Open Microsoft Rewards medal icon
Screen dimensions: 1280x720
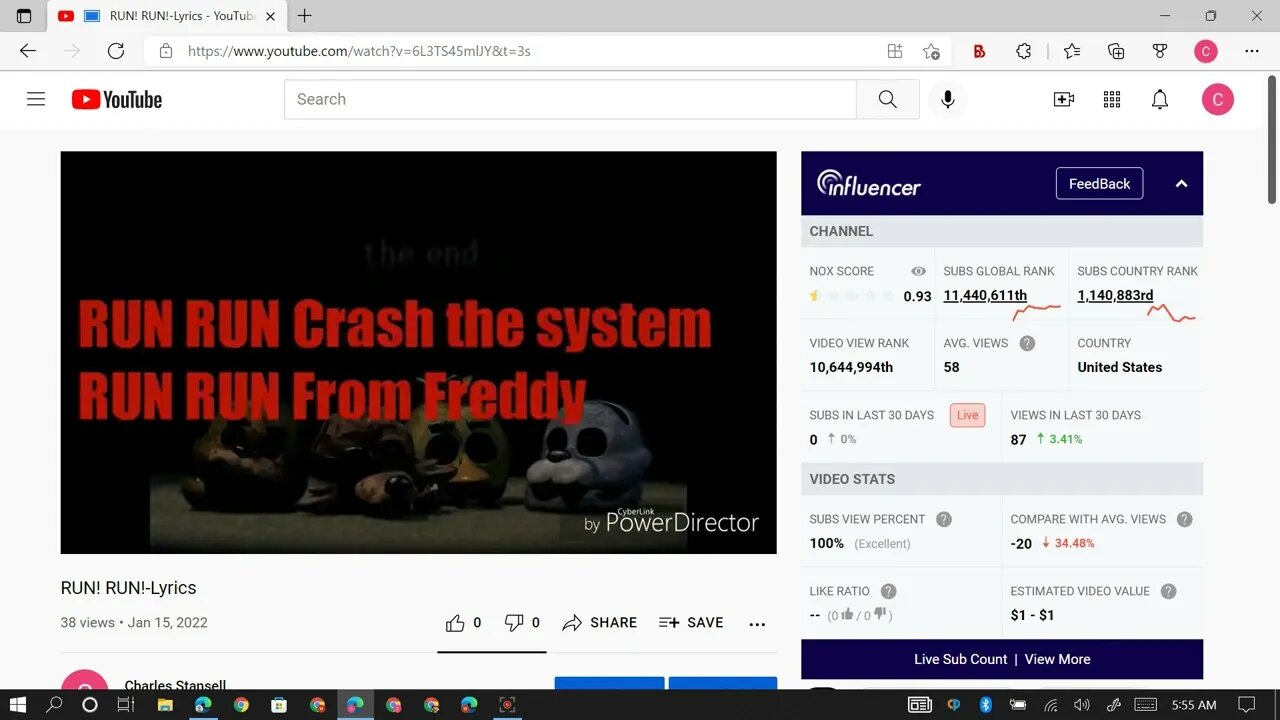1160,51
